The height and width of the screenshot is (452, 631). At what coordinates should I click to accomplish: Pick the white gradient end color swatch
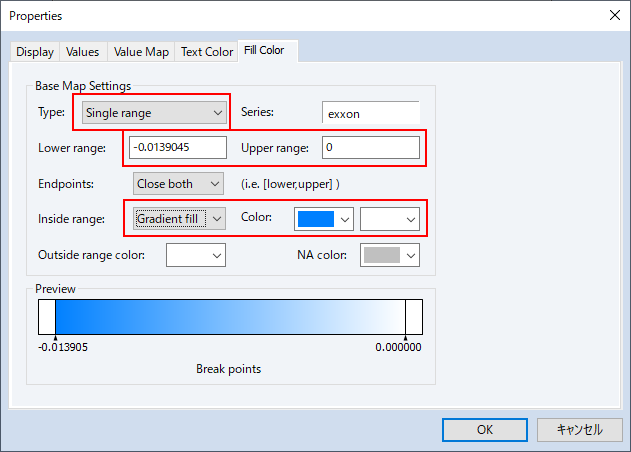pyautogui.click(x=389, y=218)
